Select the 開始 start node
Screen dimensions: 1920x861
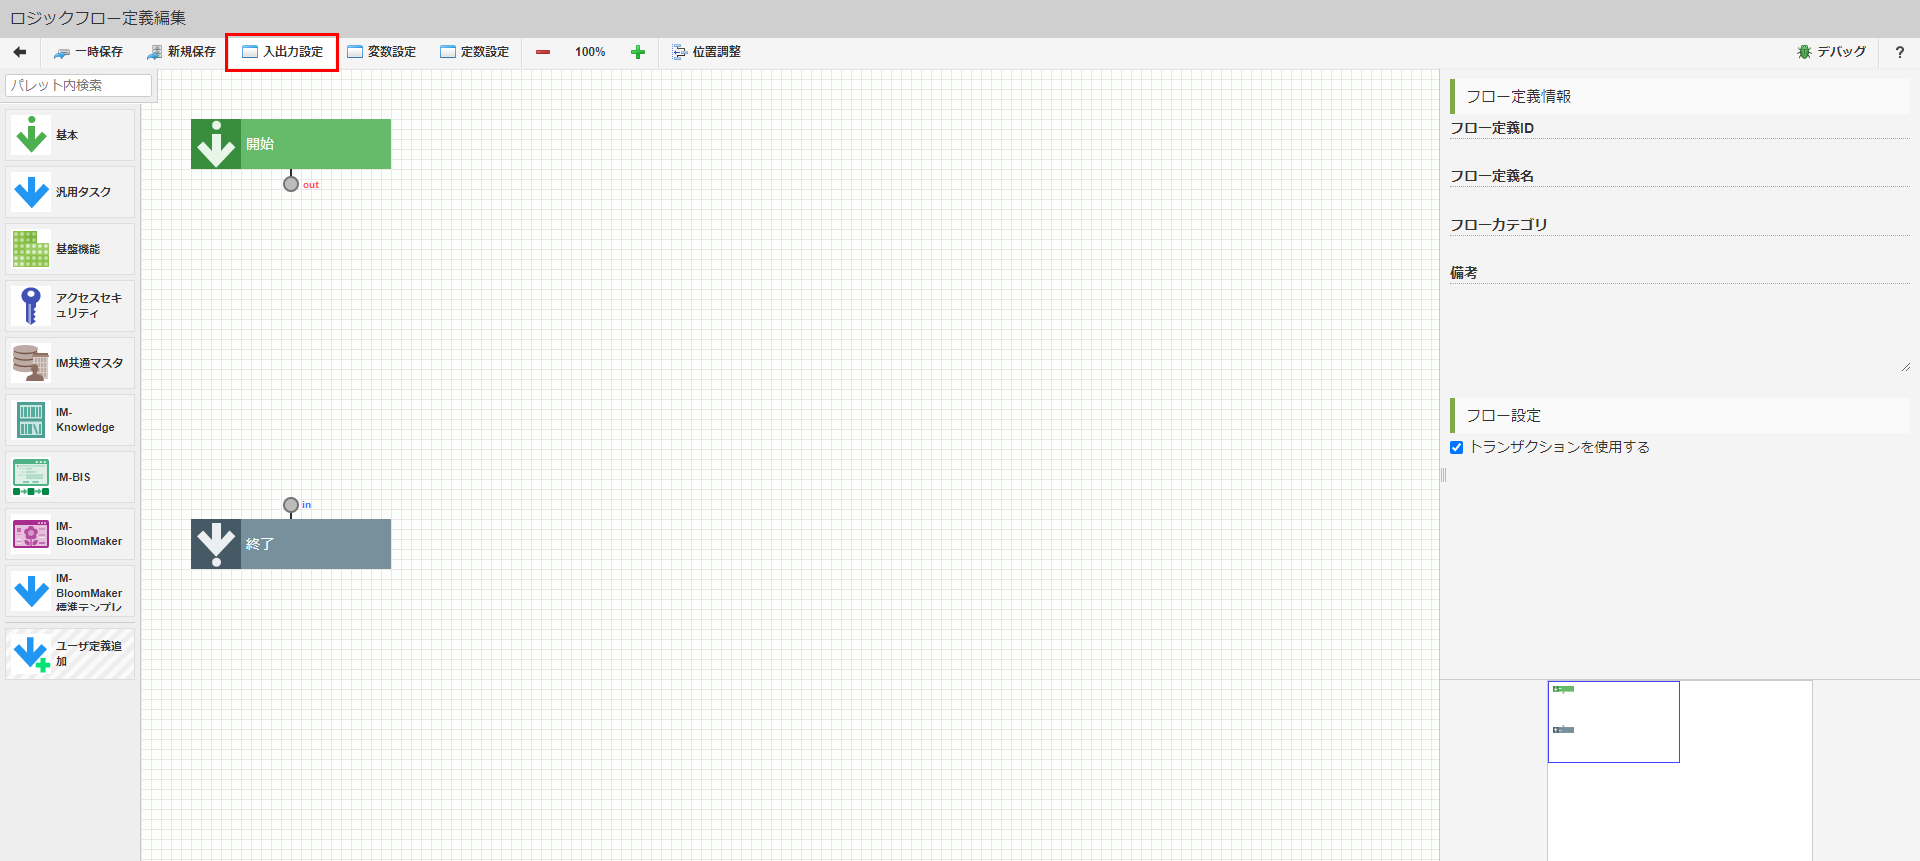point(291,144)
